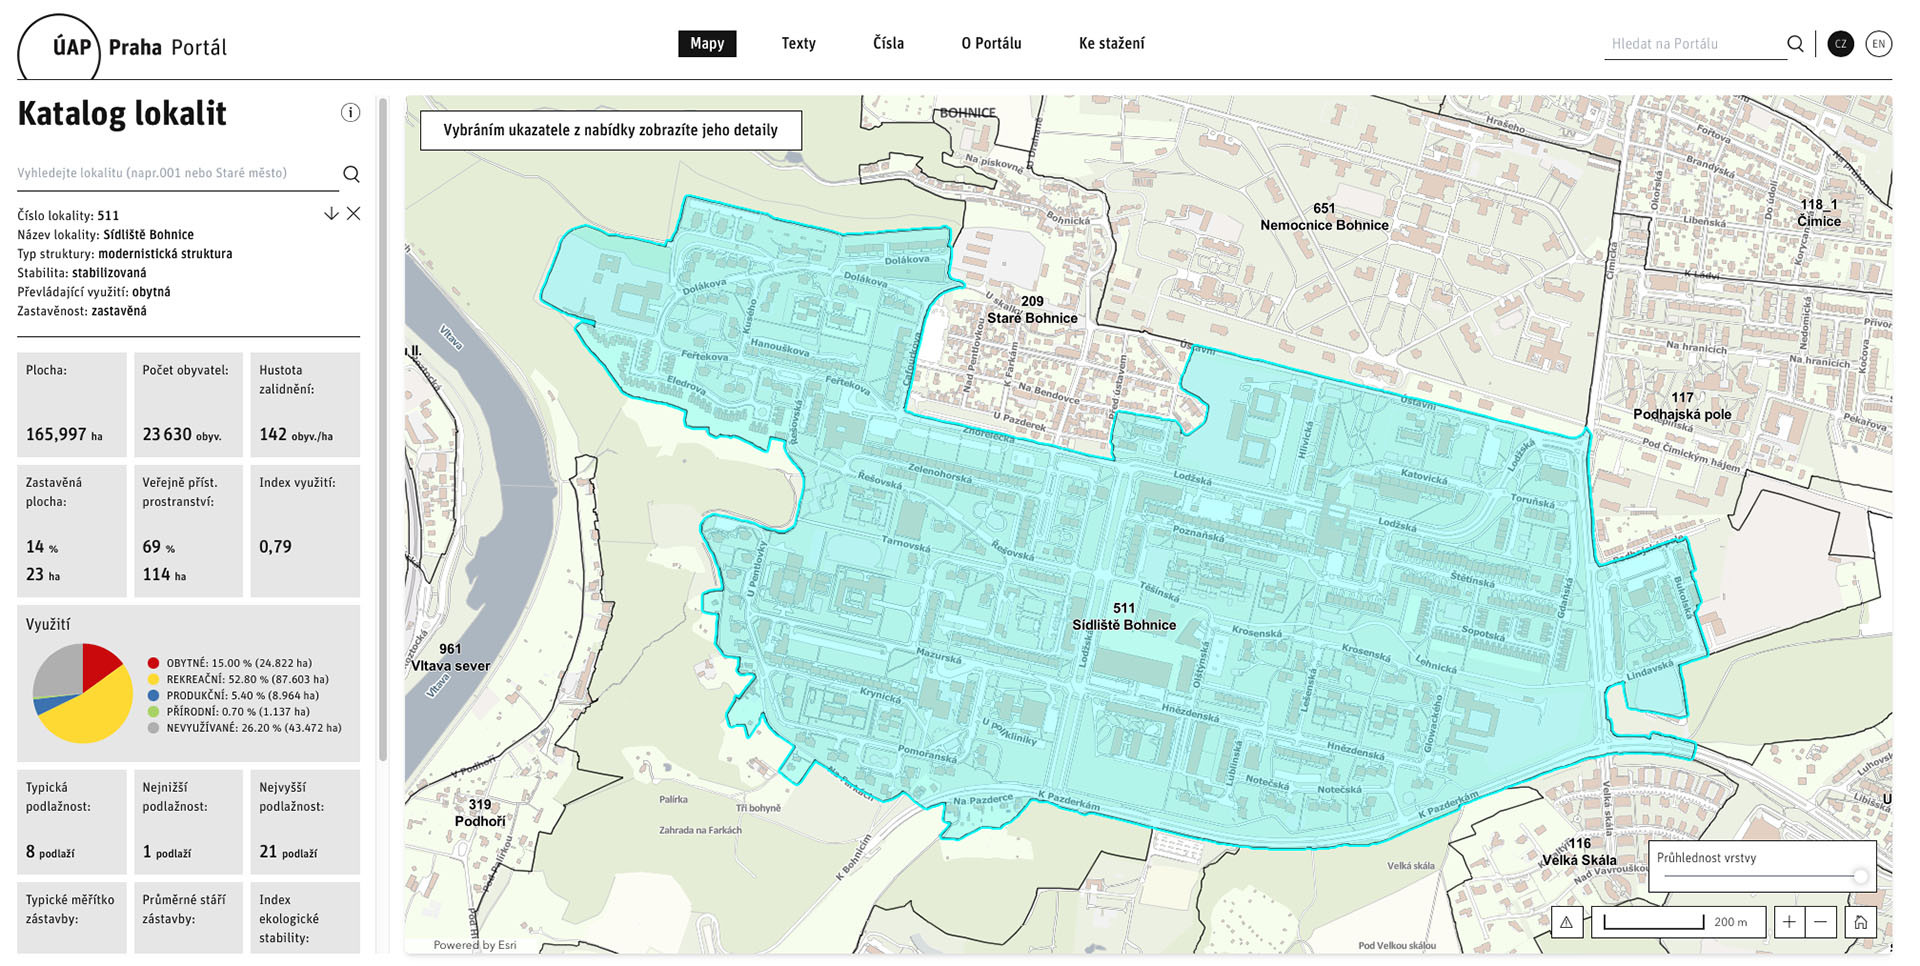Adjust the Průhlednost vrstvy slider

1860,876
